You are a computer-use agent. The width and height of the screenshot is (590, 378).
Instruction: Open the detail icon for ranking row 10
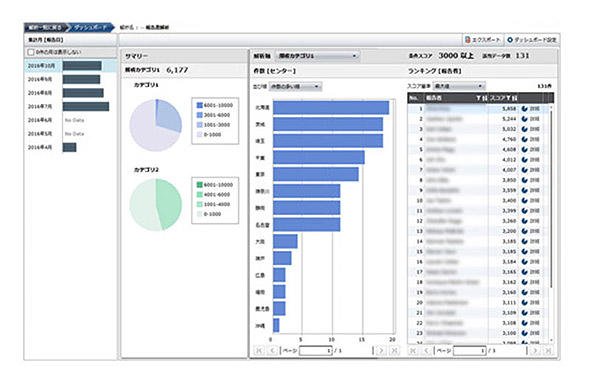pyautogui.click(x=524, y=200)
